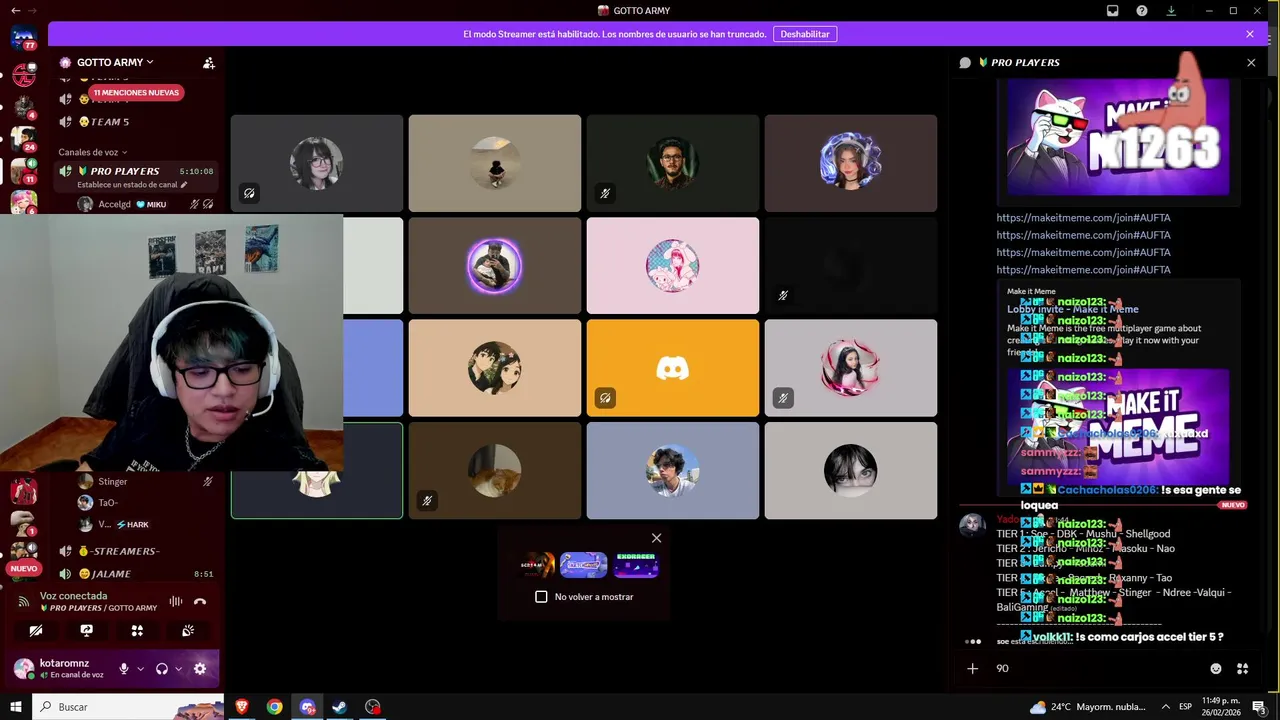Join the TEAM 5 voice channel
The height and width of the screenshot is (720, 1280).
[x=110, y=122]
